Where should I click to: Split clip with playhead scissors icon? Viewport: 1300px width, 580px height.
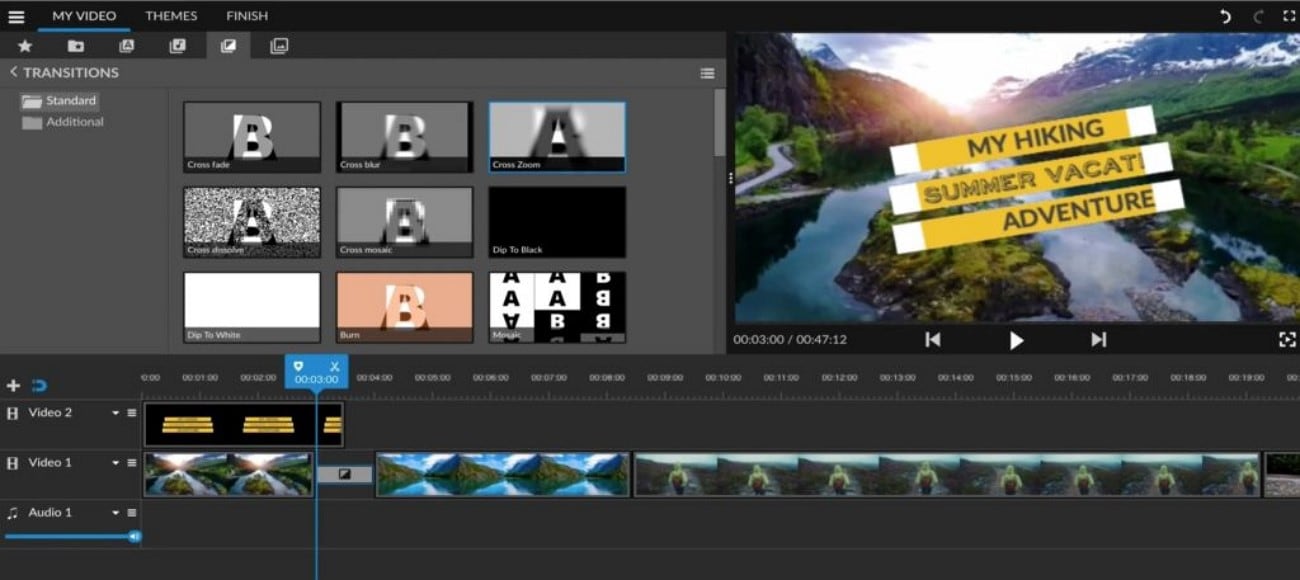(335, 366)
